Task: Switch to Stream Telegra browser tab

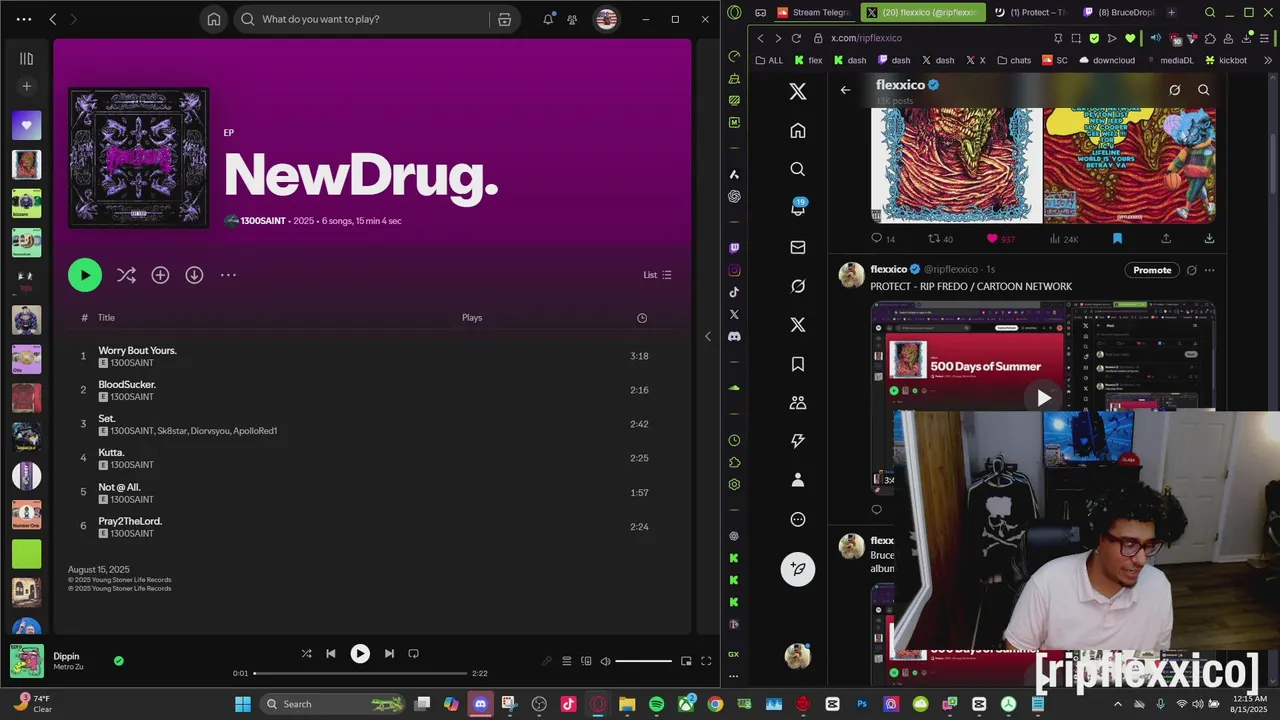Action: tap(813, 12)
